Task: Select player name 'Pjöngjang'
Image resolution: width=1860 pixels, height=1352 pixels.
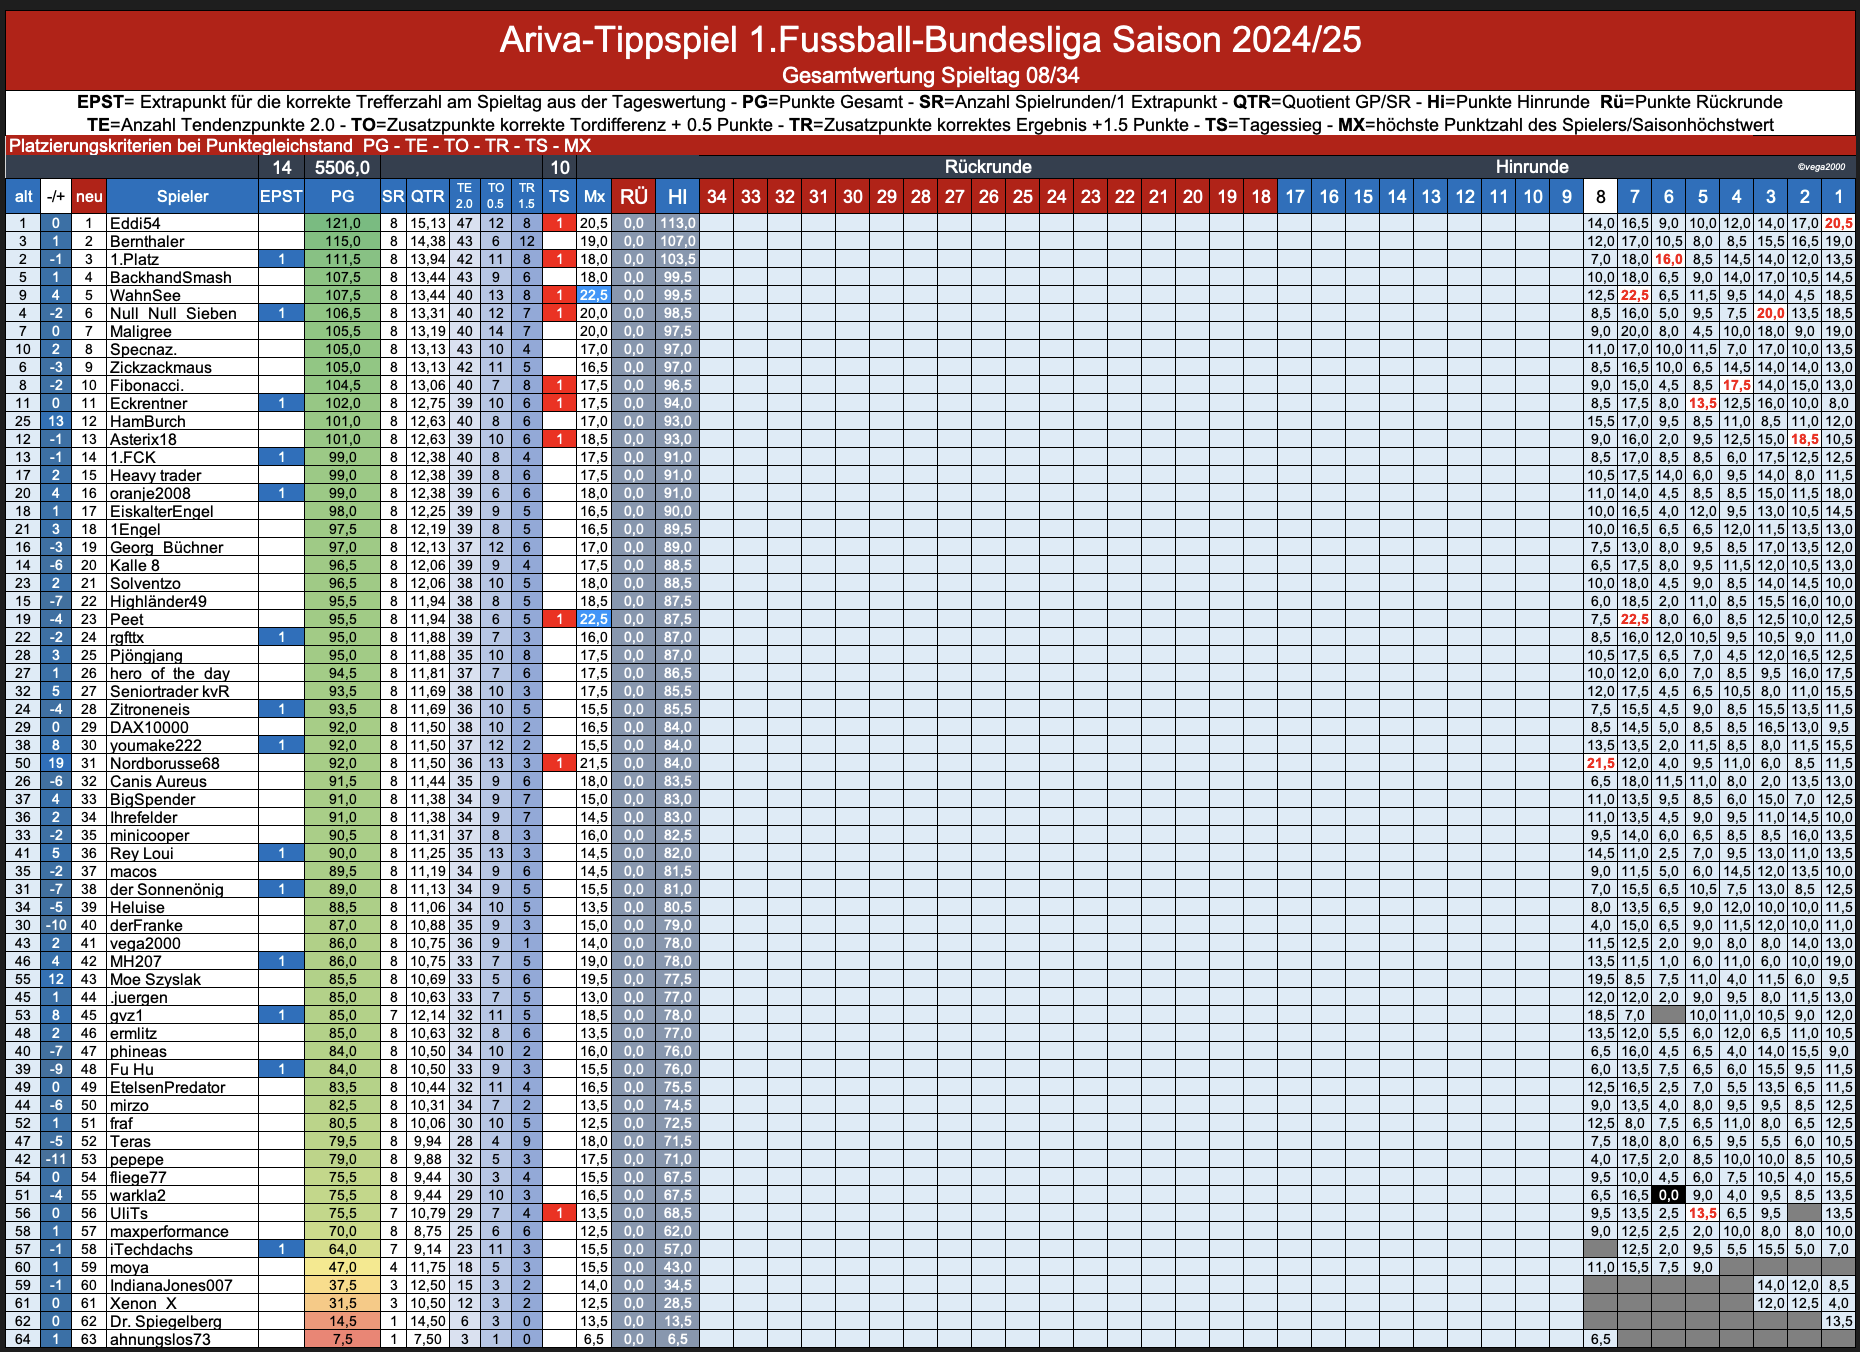Action: [146, 655]
